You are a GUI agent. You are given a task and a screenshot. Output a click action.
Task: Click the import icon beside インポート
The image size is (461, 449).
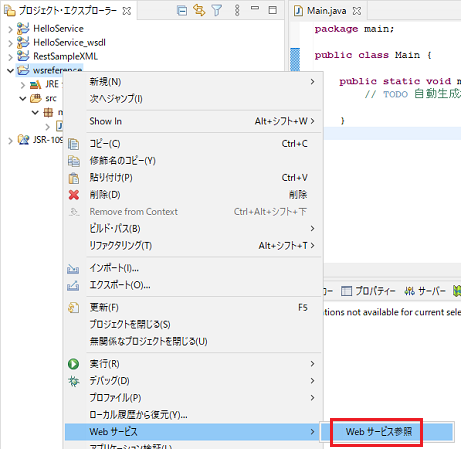coord(73,269)
